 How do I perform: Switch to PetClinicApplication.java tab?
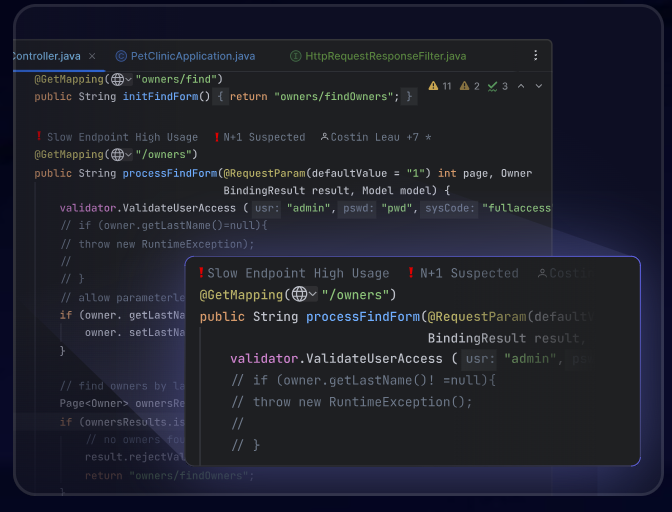tap(185, 56)
